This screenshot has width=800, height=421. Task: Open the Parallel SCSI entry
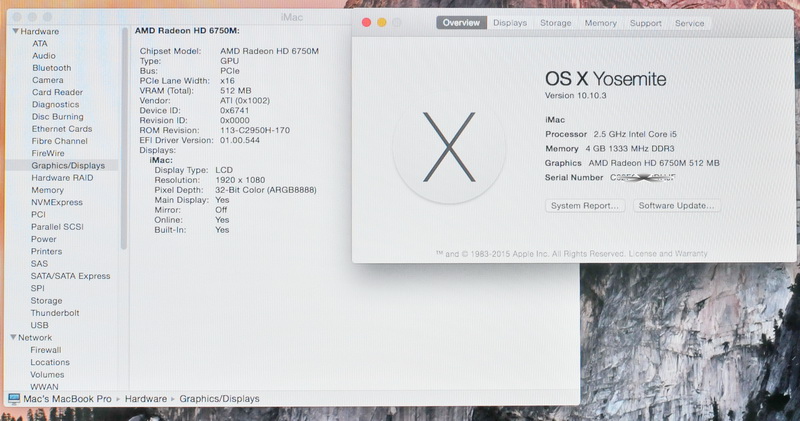(57, 227)
